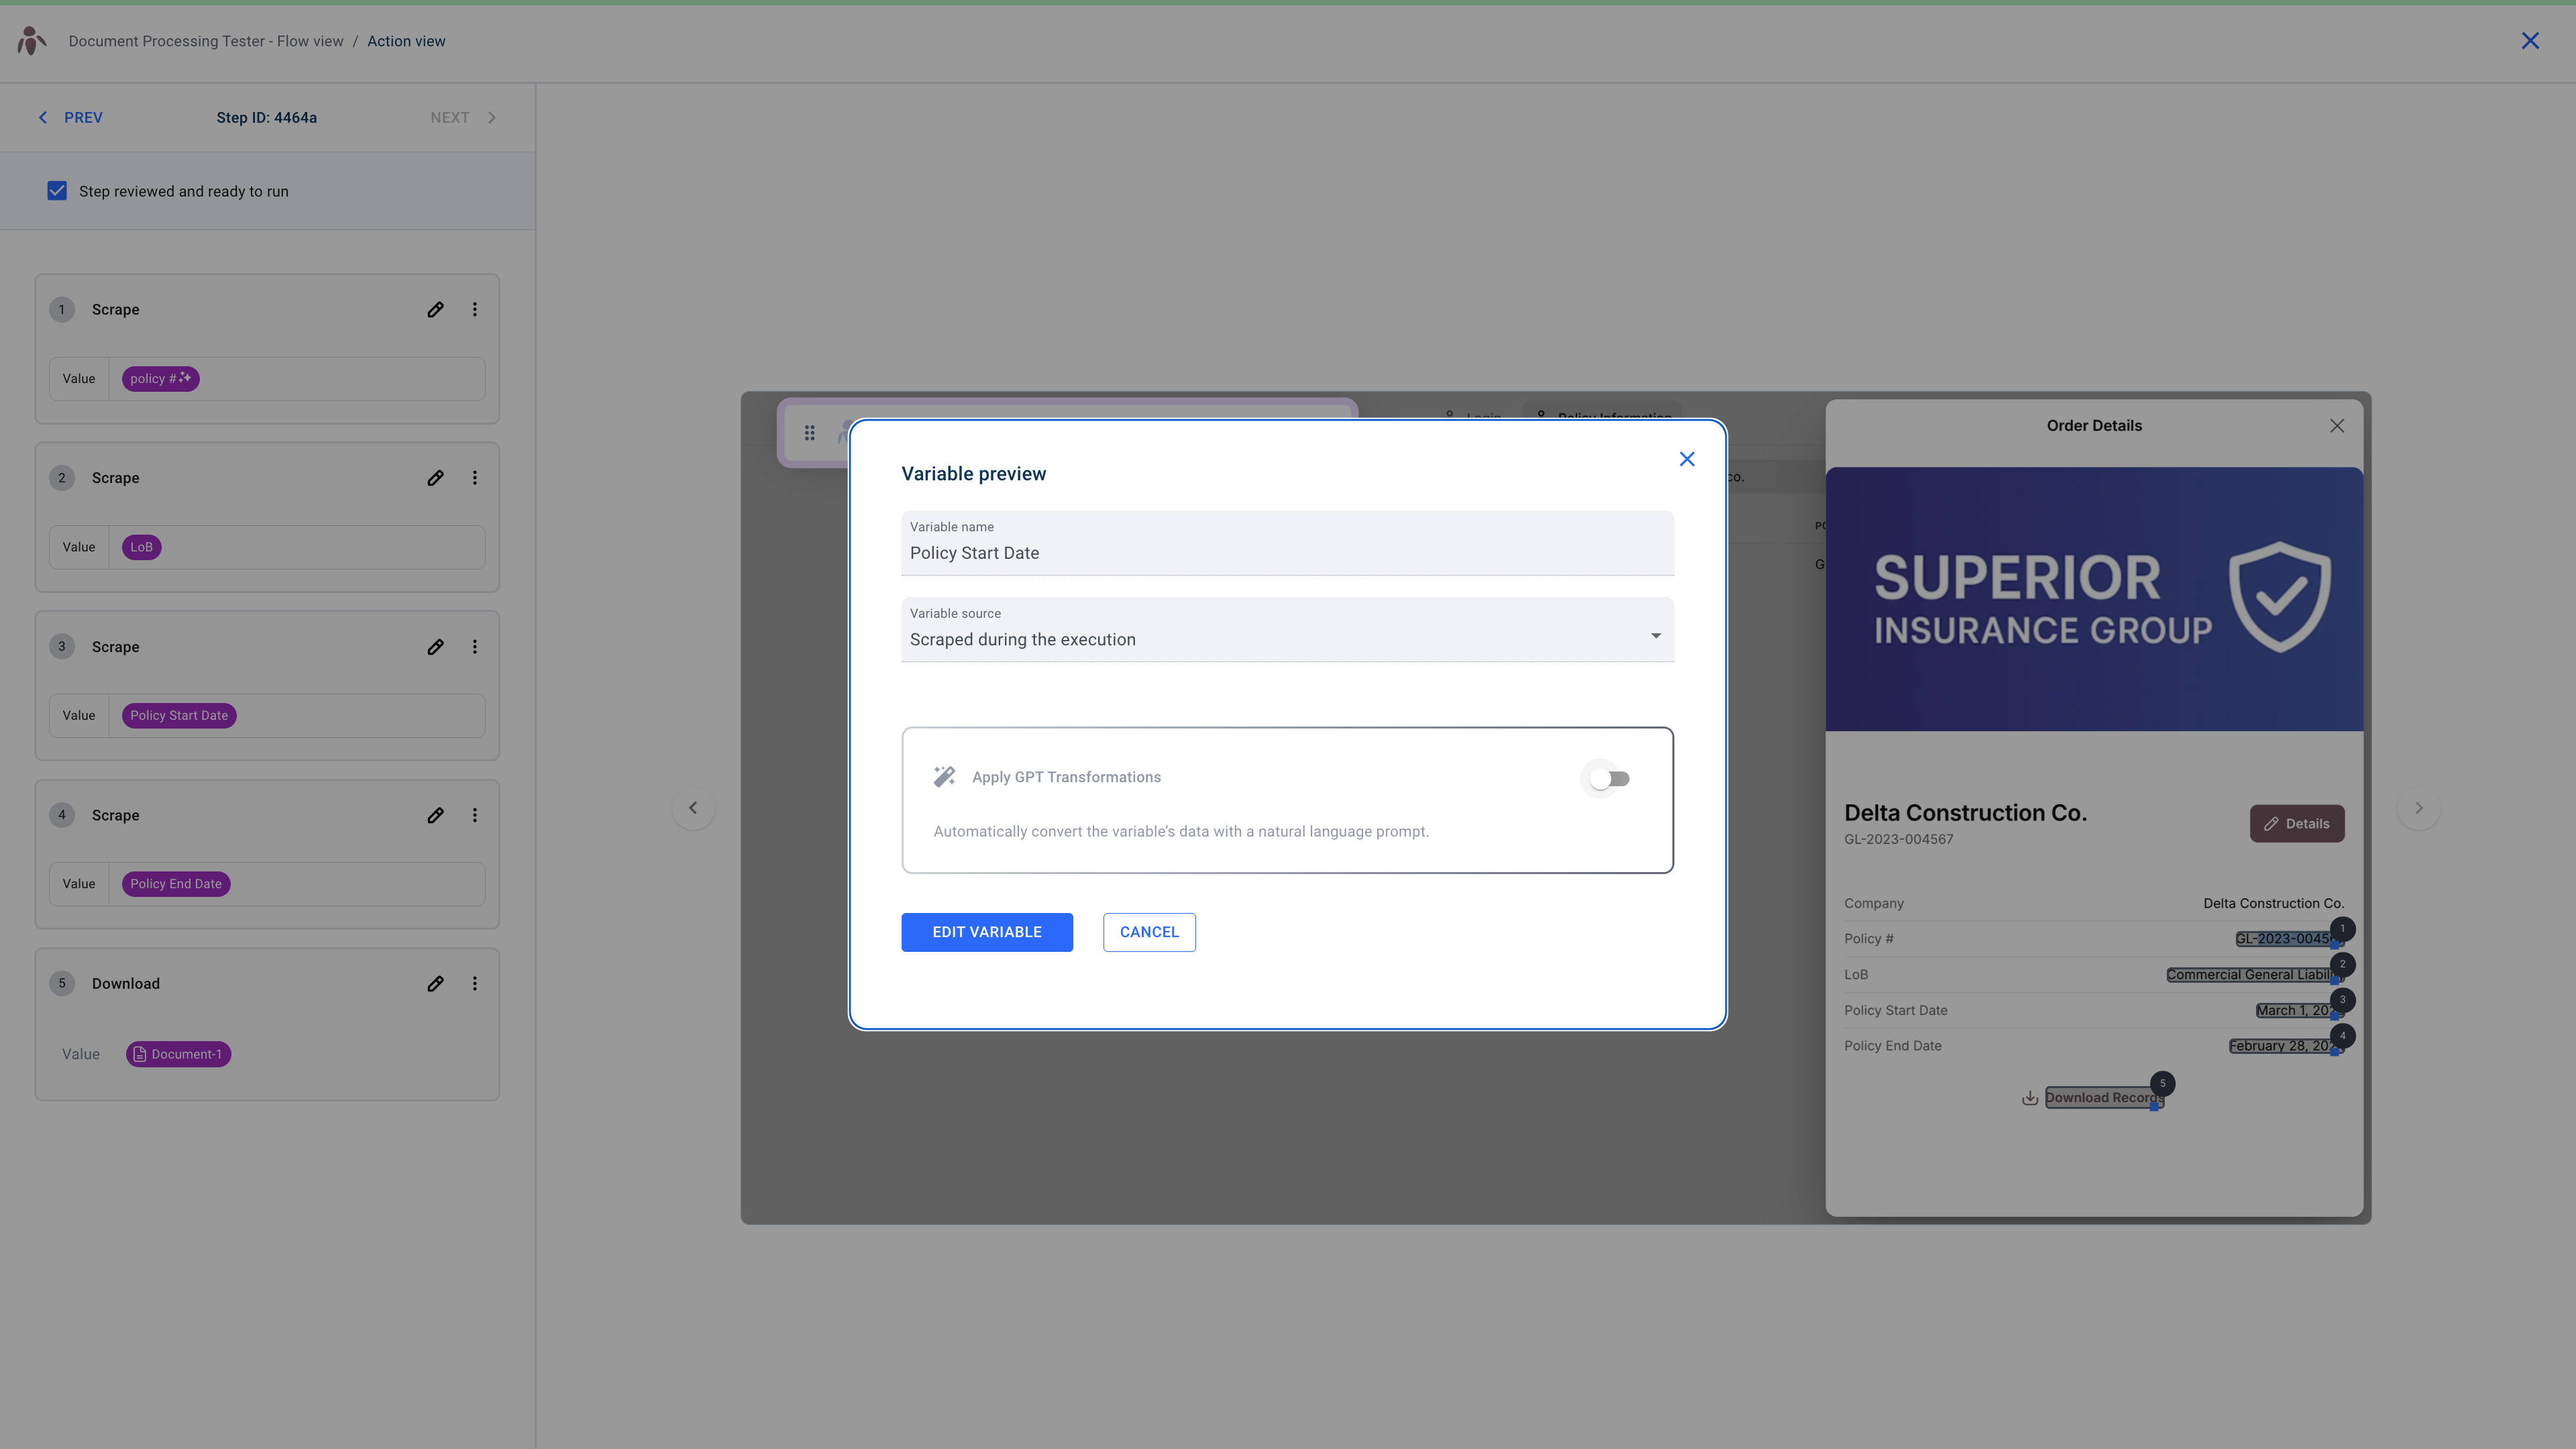
Task: Open the Document Processing Tester - Flow view breadcrumb
Action: click(205, 41)
